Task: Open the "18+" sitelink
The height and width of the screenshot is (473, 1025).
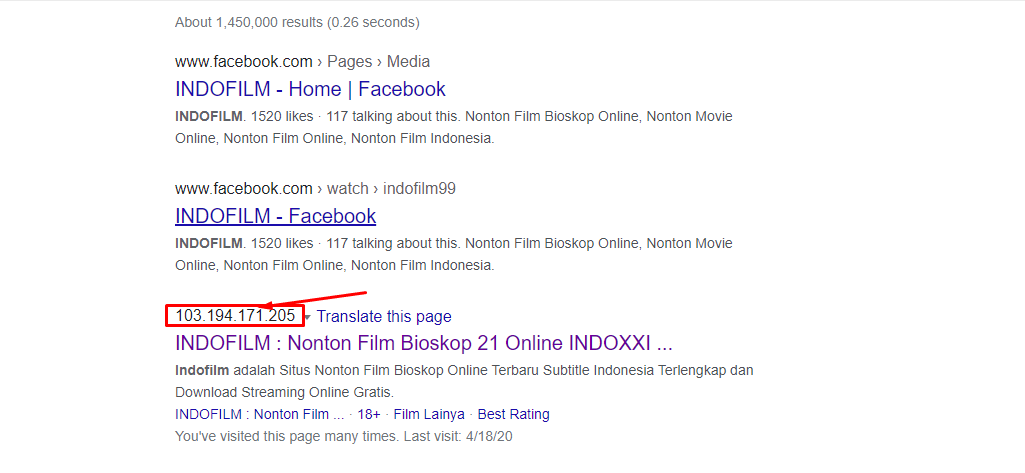Action: (369, 414)
